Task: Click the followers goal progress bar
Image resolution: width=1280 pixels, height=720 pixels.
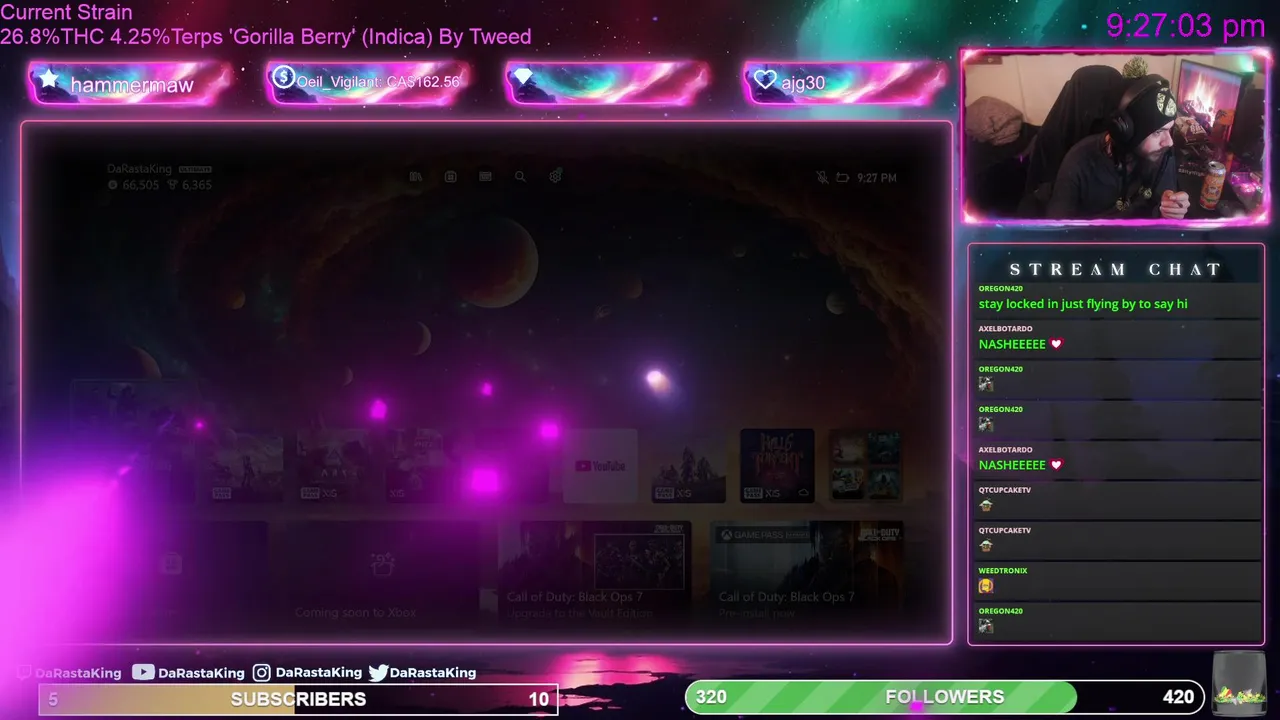Action: tap(945, 697)
